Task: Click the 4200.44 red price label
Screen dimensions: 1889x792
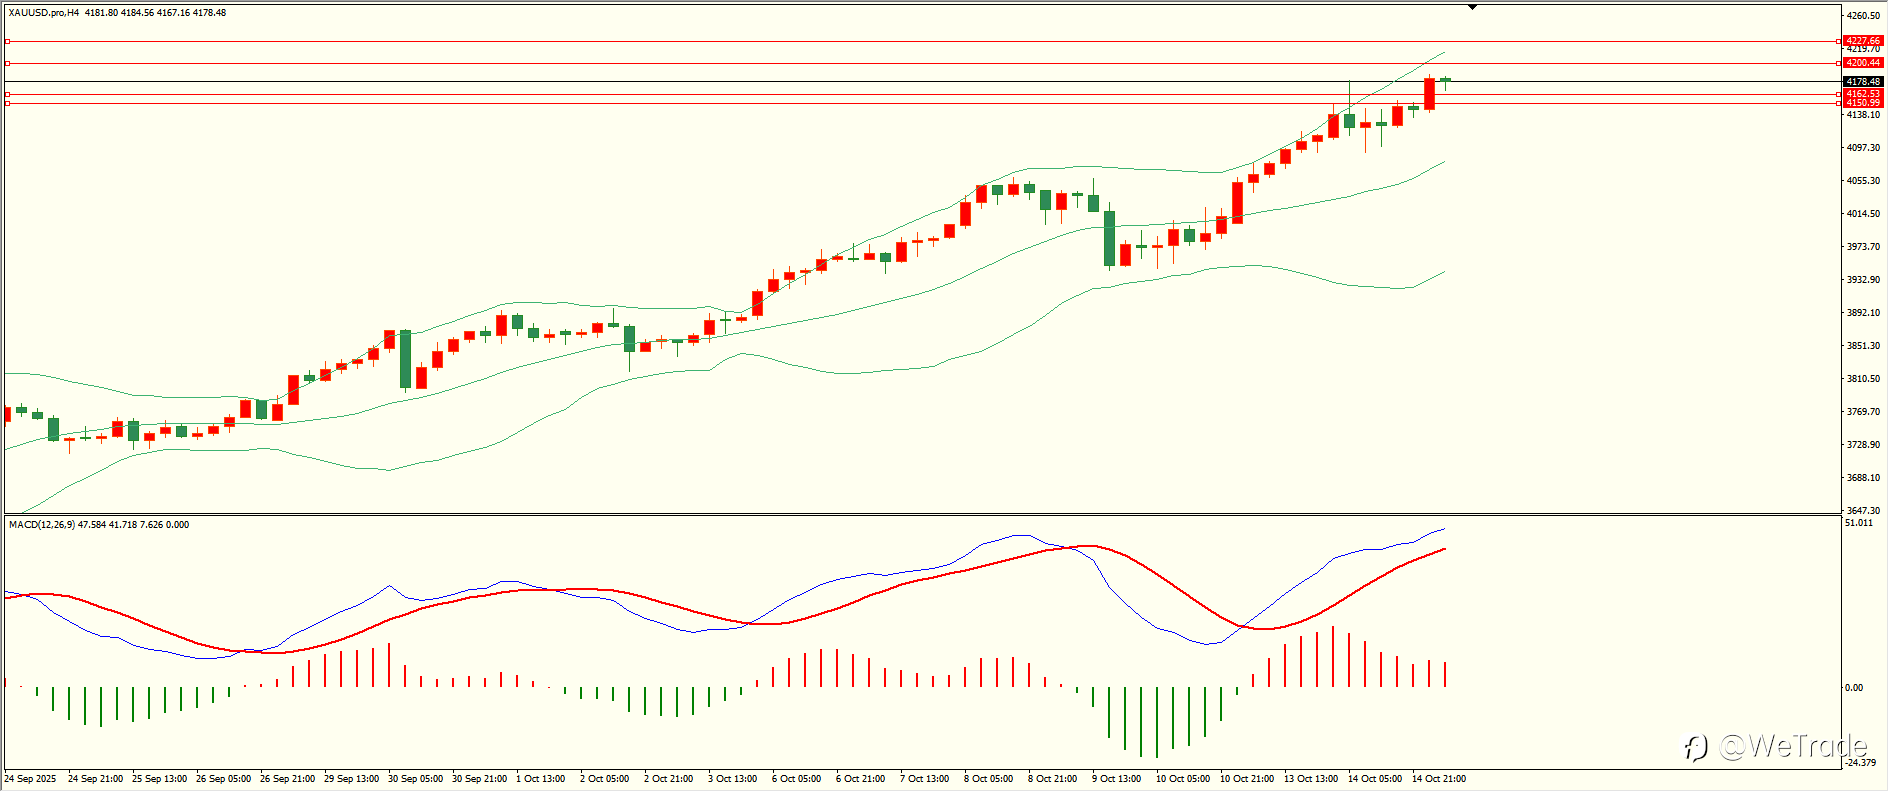Action: 1863,63
